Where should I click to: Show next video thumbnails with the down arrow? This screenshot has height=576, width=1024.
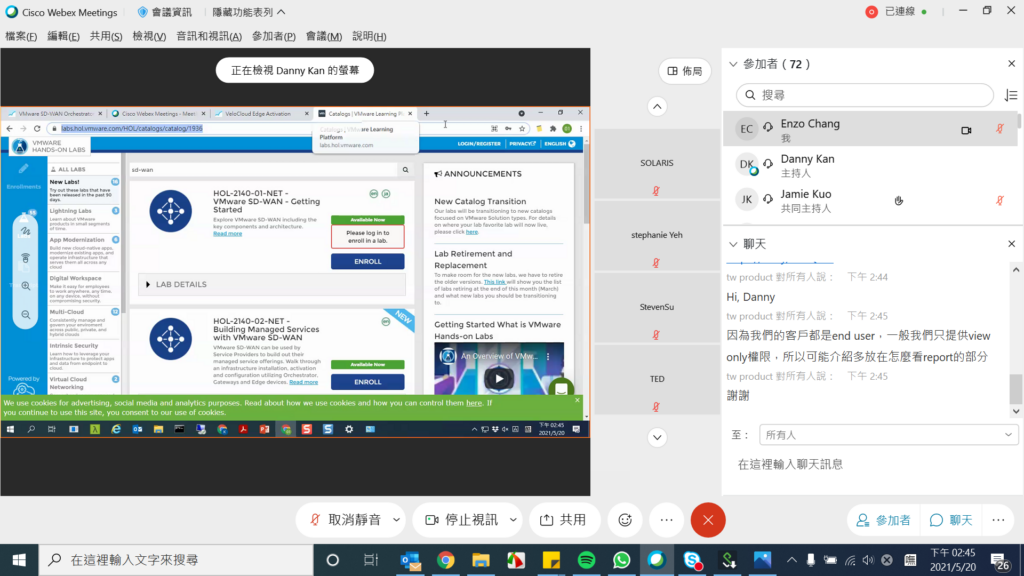click(x=657, y=438)
